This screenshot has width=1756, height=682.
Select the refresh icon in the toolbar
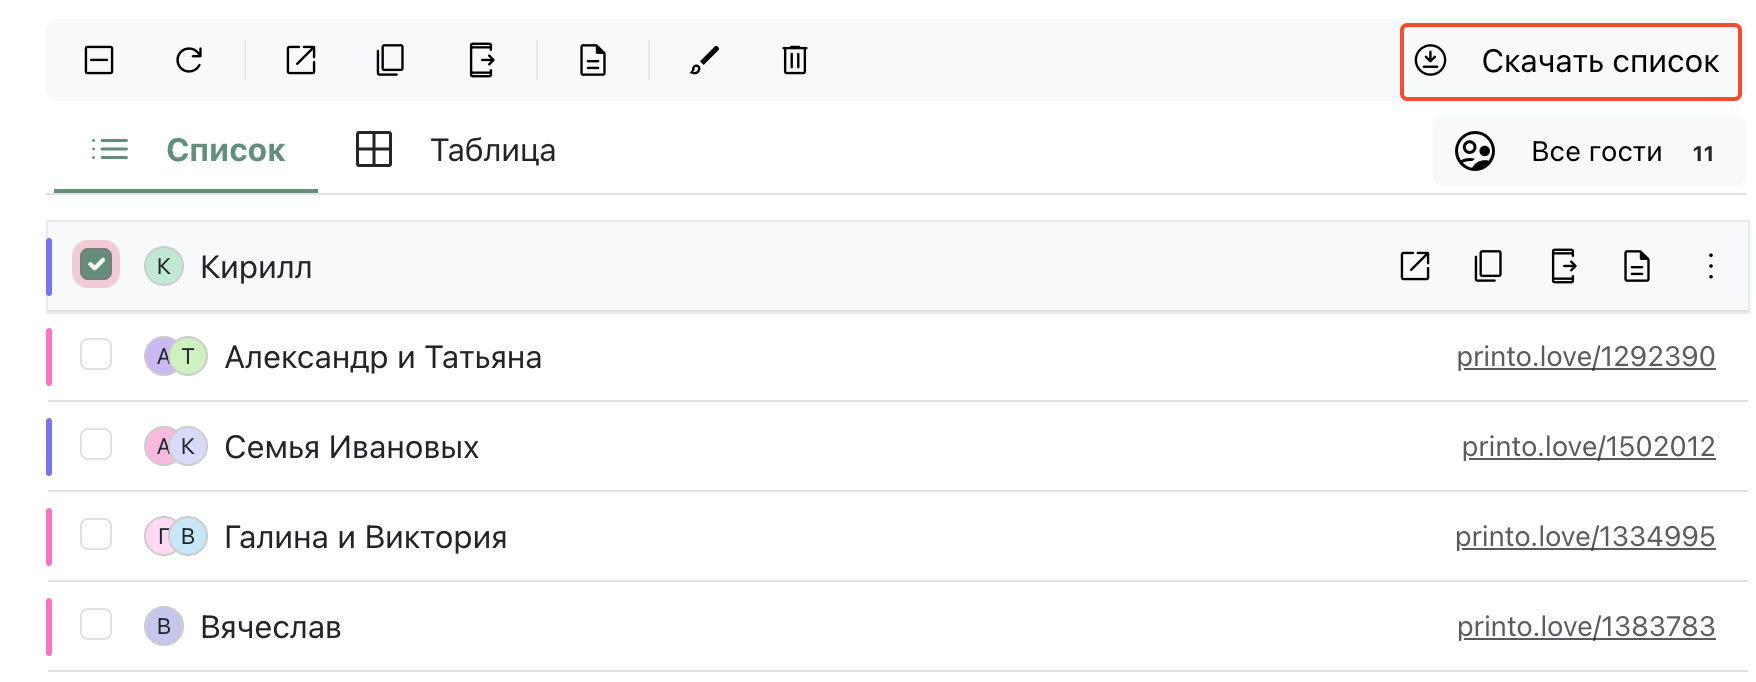pos(189,59)
